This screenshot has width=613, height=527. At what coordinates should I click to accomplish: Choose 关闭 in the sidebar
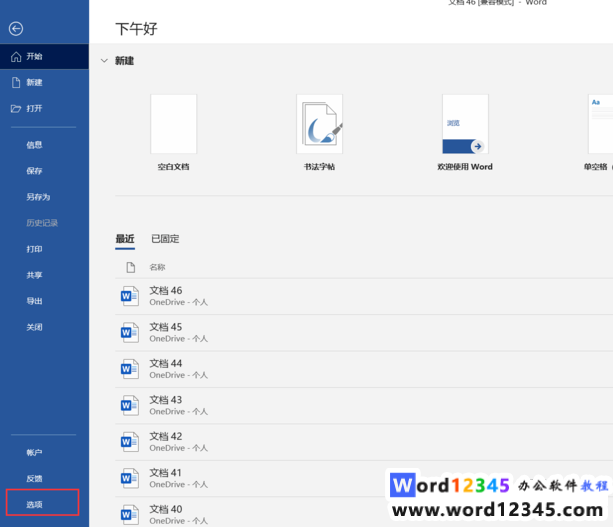pos(45,327)
